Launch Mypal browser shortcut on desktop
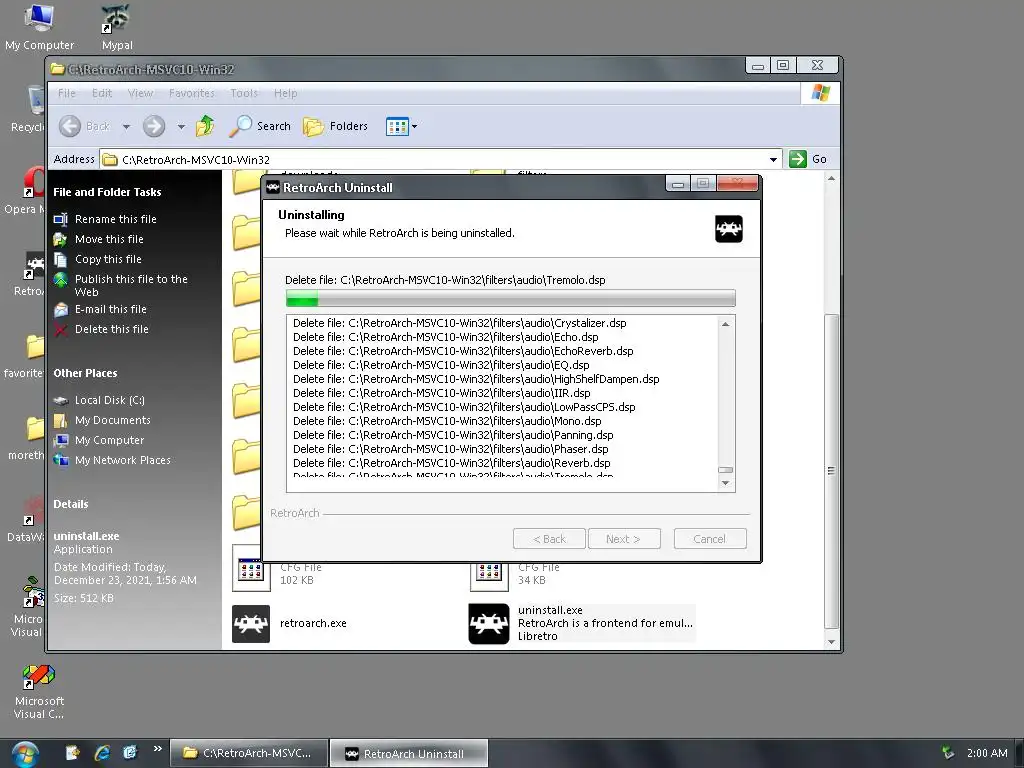 coord(116,27)
